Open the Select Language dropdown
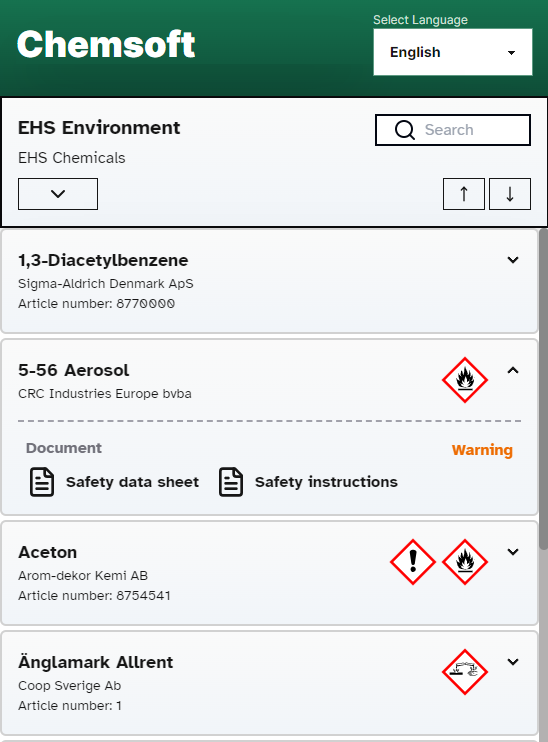Screen dimensions: 548x742 453,52
